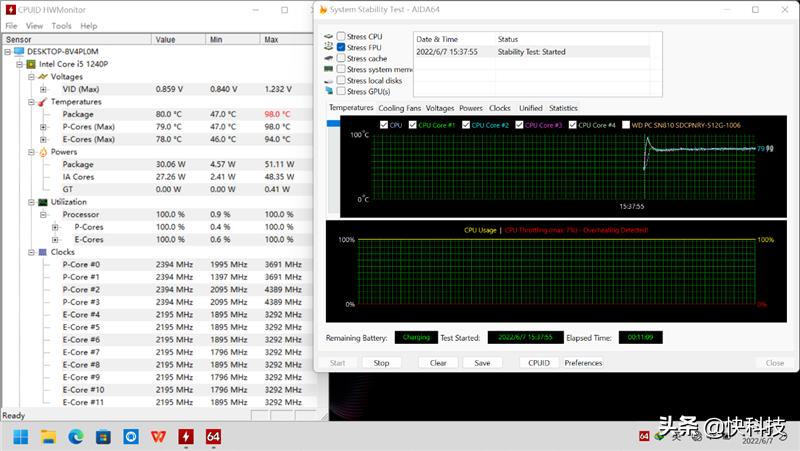Click AIDA64 flame icon in title bar

(x=323, y=10)
